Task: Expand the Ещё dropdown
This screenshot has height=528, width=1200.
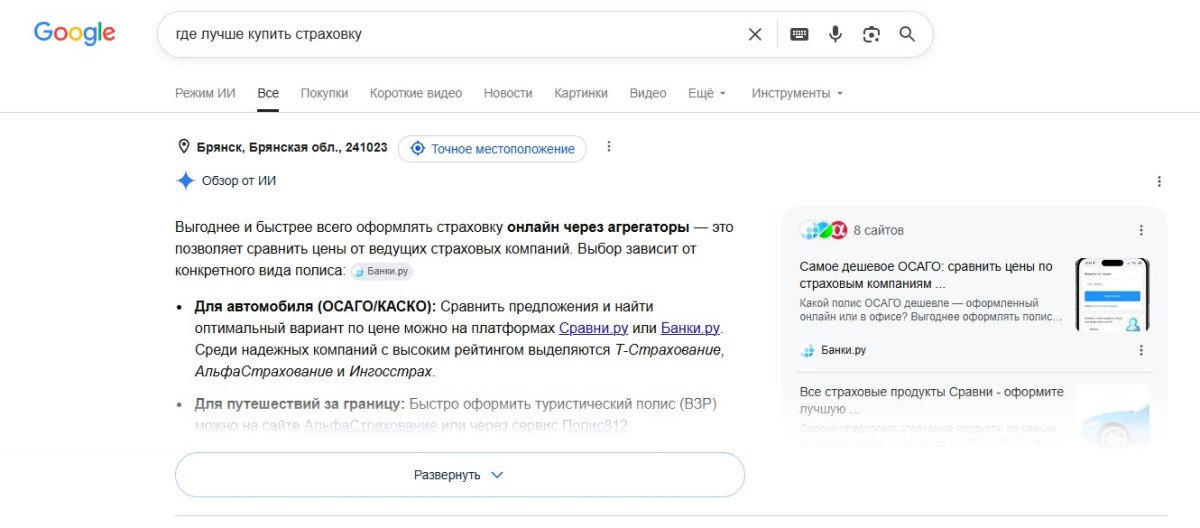Action: [x=707, y=93]
